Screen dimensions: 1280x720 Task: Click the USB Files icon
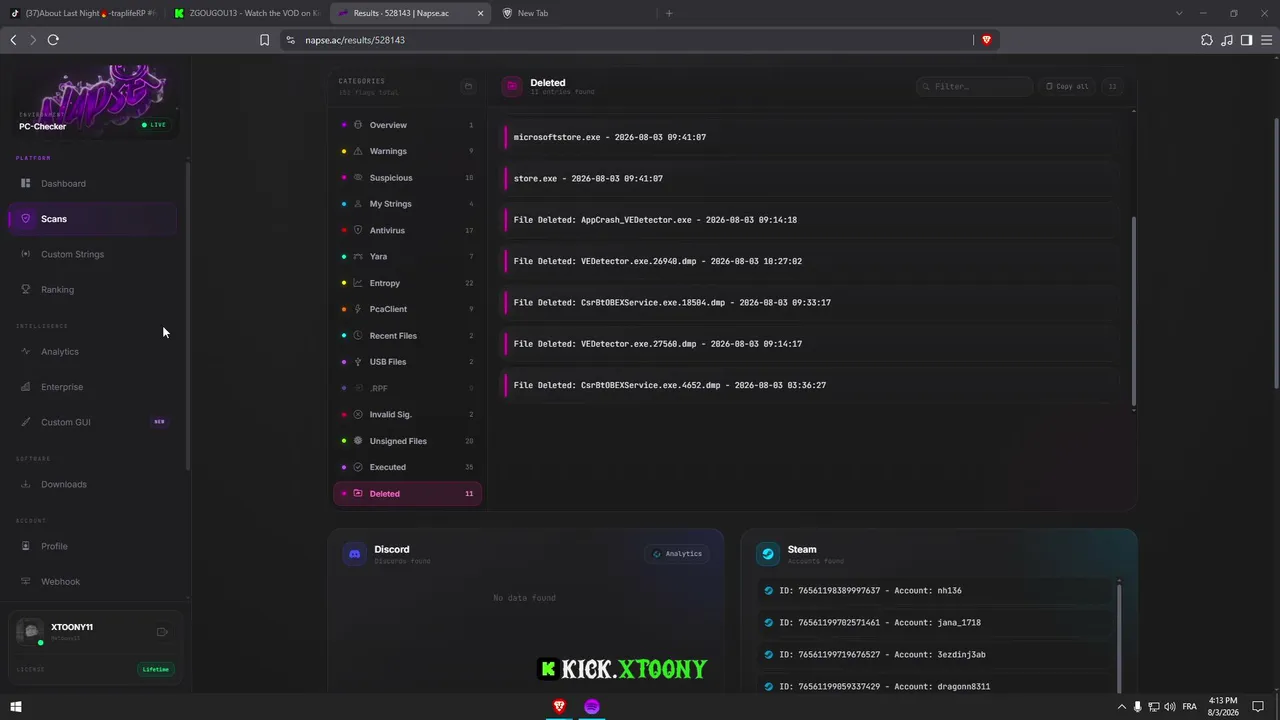(358, 362)
